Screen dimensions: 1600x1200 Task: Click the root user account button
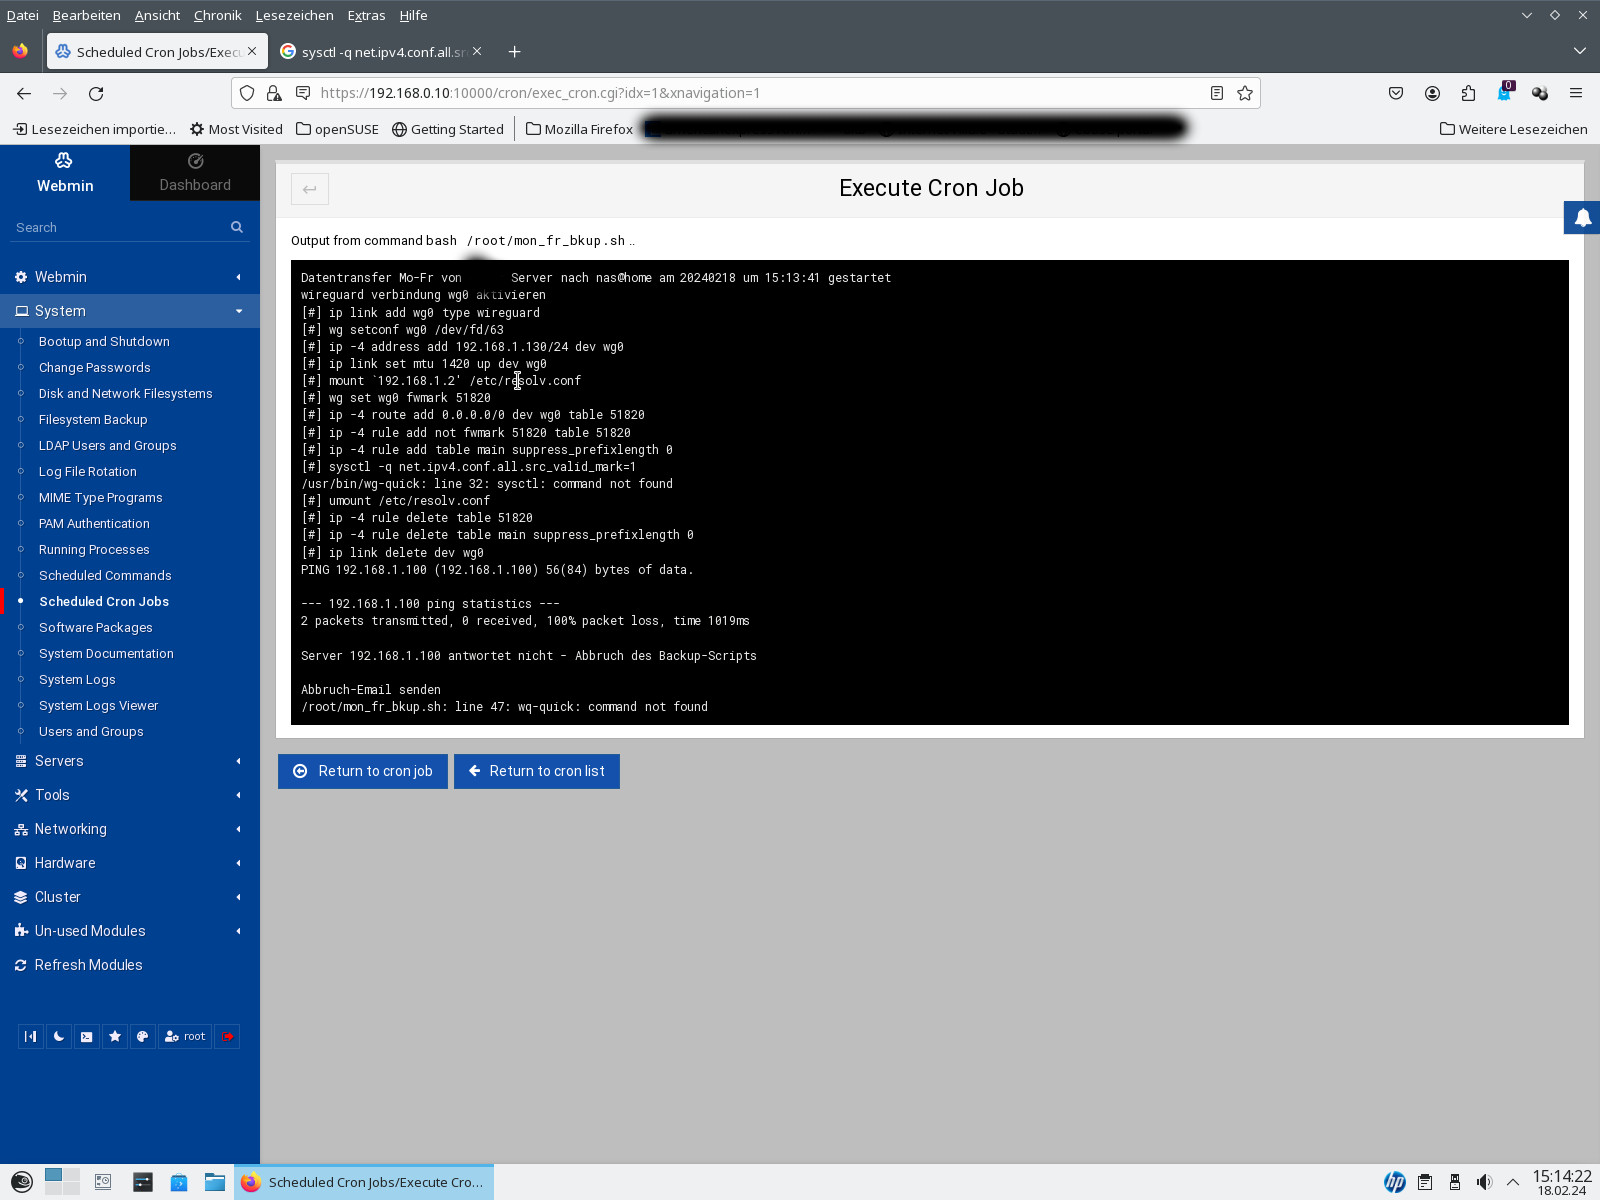click(185, 1036)
